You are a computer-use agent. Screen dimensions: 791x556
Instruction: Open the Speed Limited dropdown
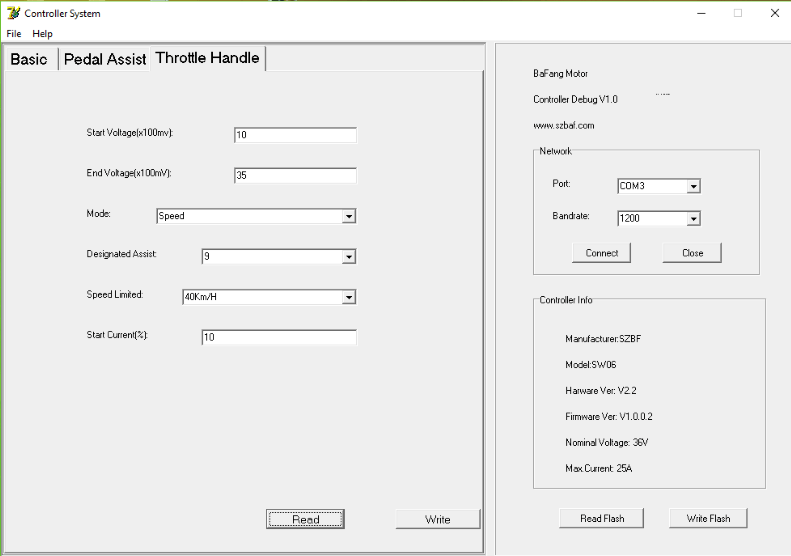point(269,297)
